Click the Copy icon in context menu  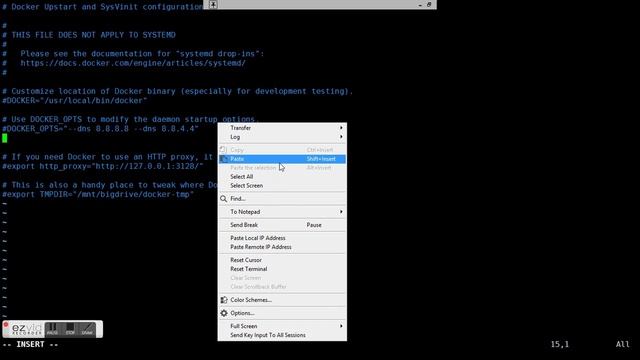223,150
